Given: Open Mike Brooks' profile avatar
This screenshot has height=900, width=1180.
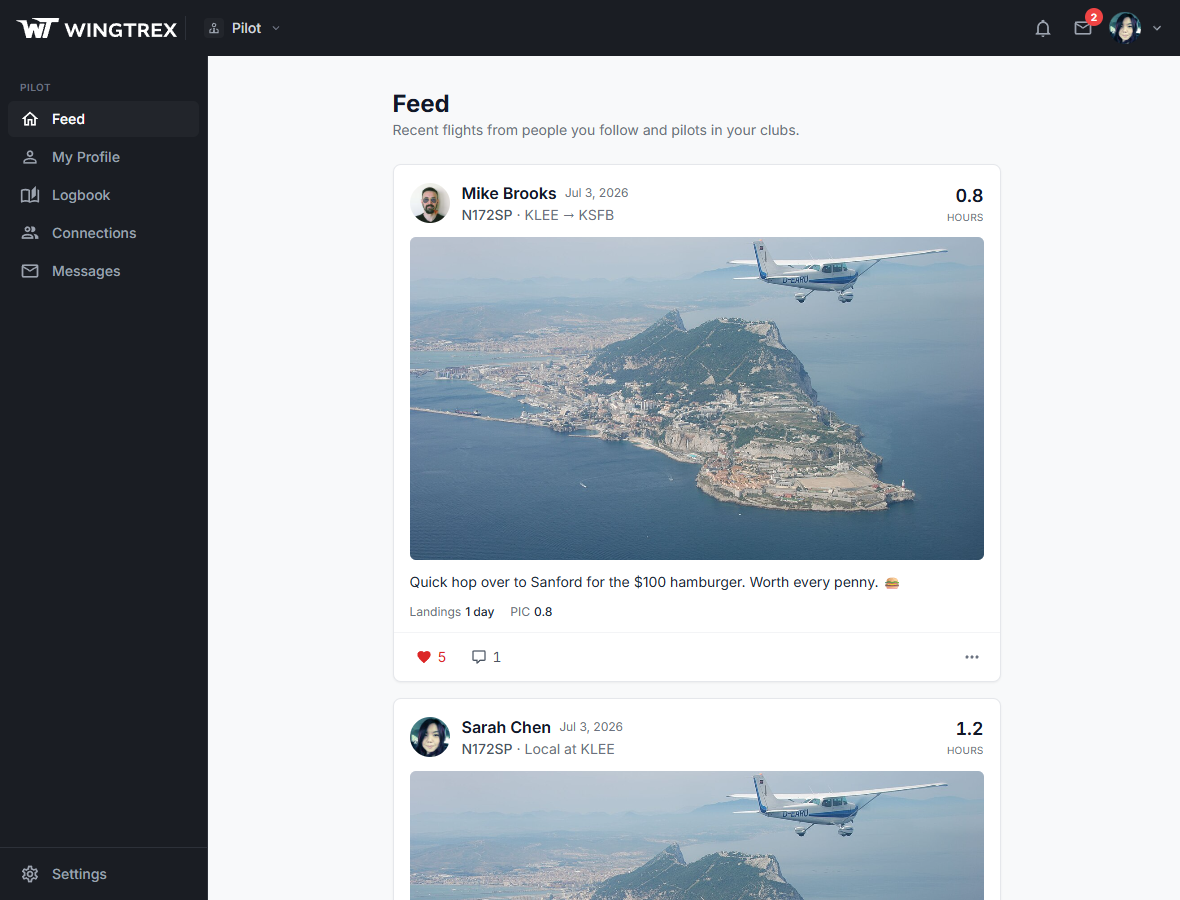Looking at the screenshot, I should [x=430, y=203].
